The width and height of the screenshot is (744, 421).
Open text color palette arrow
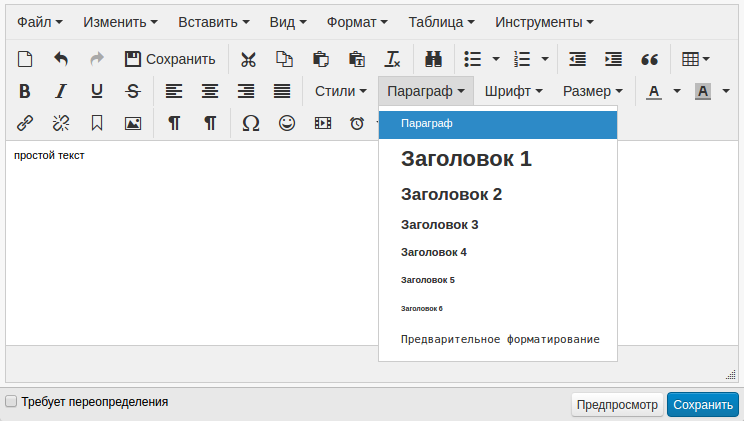pyautogui.click(x=677, y=91)
